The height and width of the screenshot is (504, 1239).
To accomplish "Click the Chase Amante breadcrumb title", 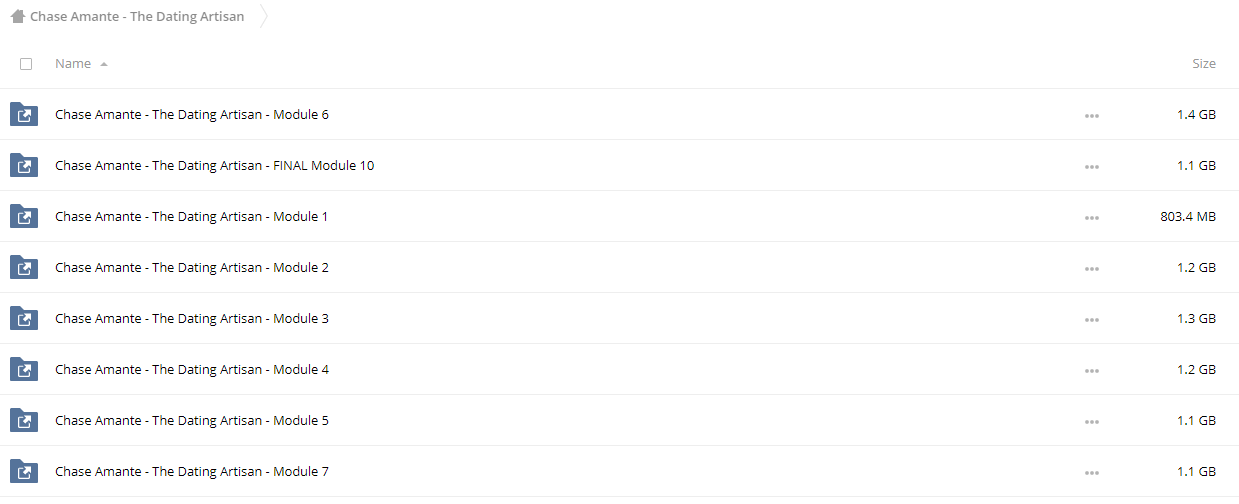I will (x=137, y=16).
